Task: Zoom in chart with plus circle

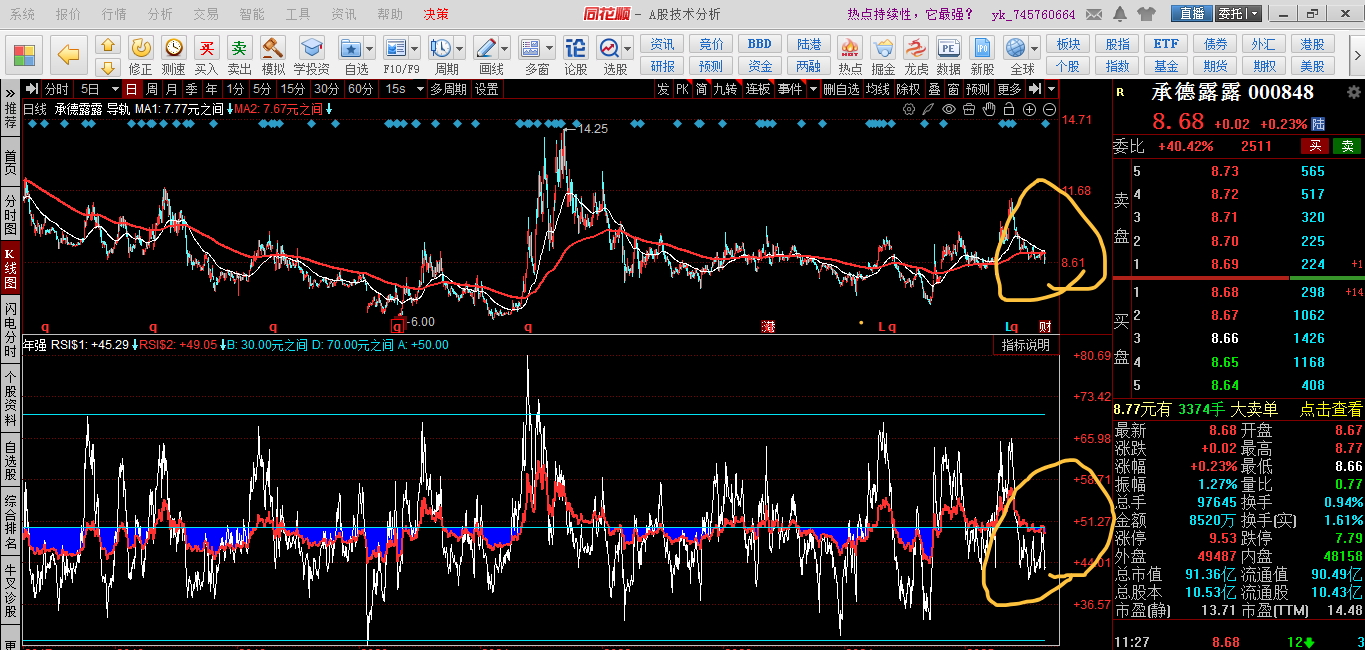Action: pyautogui.click(x=1027, y=109)
